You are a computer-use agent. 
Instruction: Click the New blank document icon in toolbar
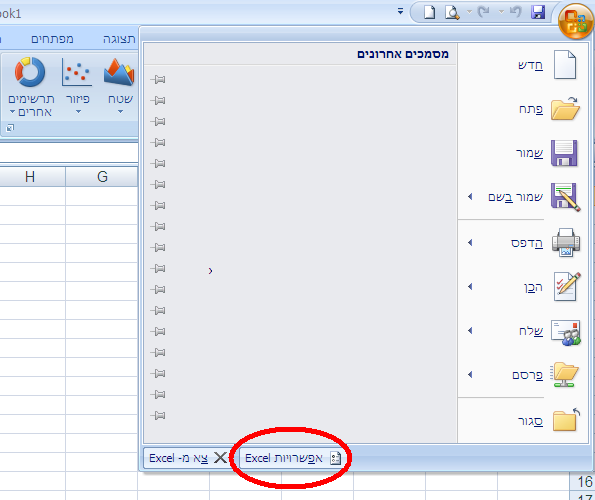pos(429,12)
